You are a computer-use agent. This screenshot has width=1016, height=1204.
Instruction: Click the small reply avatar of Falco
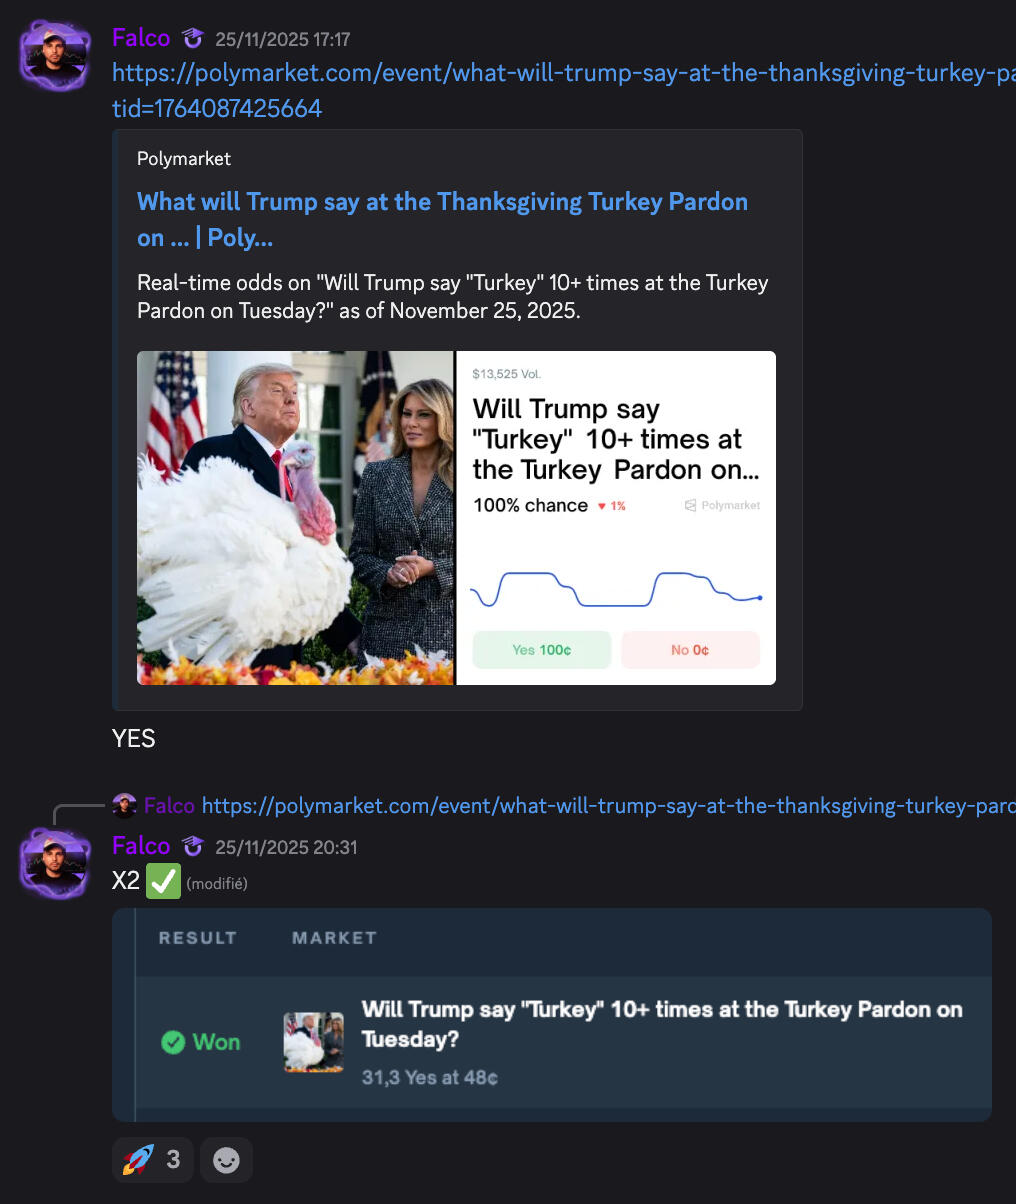124,805
